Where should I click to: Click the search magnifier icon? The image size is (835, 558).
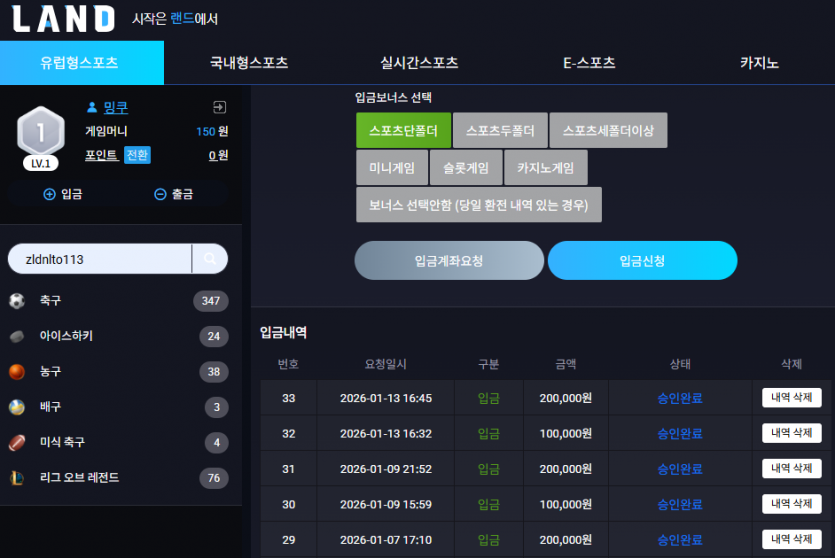210,259
